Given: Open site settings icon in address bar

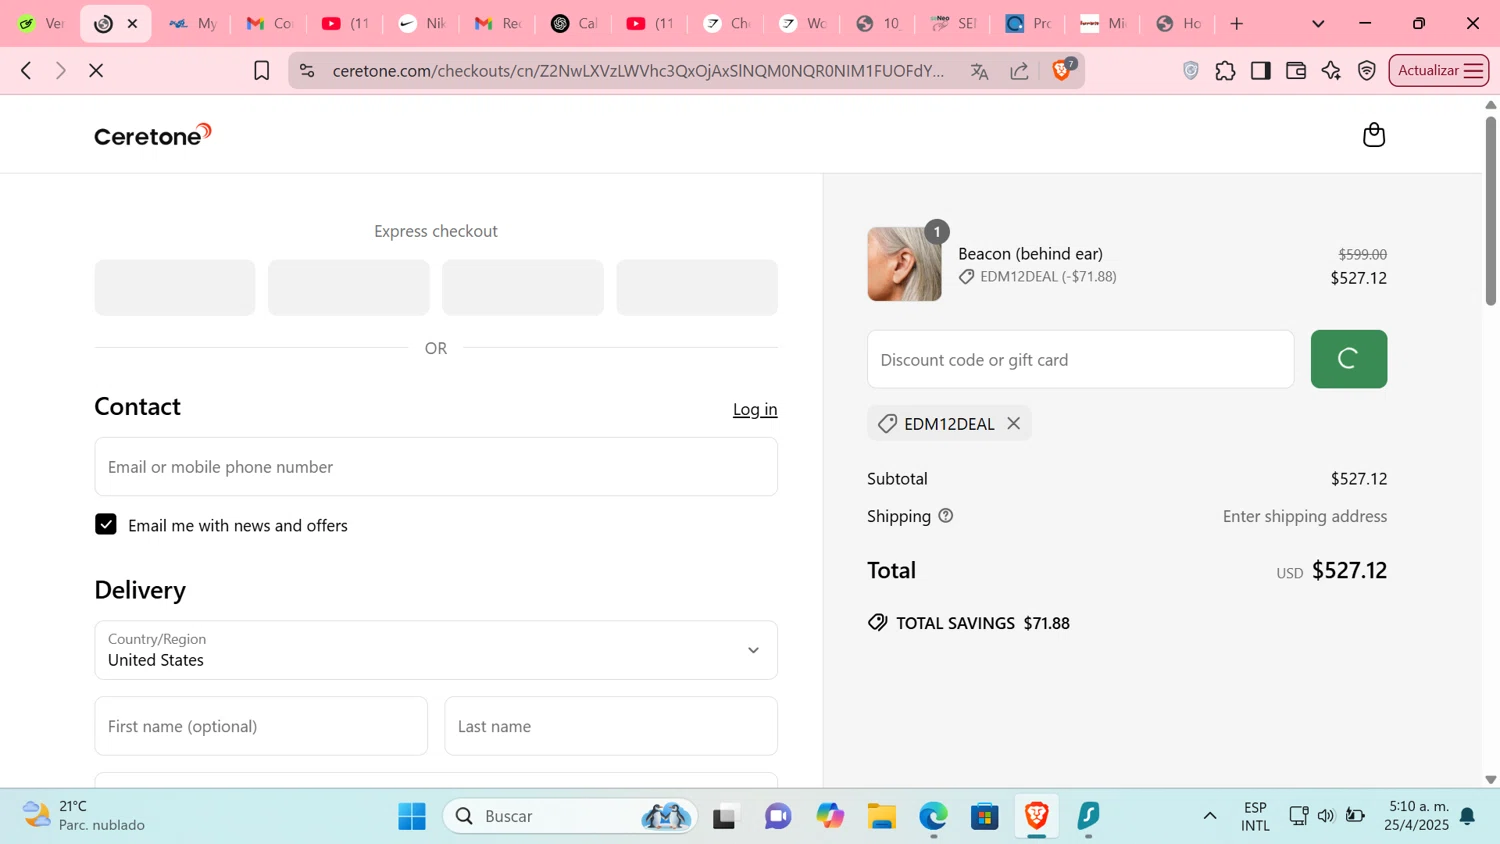Looking at the screenshot, I should 307,70.
